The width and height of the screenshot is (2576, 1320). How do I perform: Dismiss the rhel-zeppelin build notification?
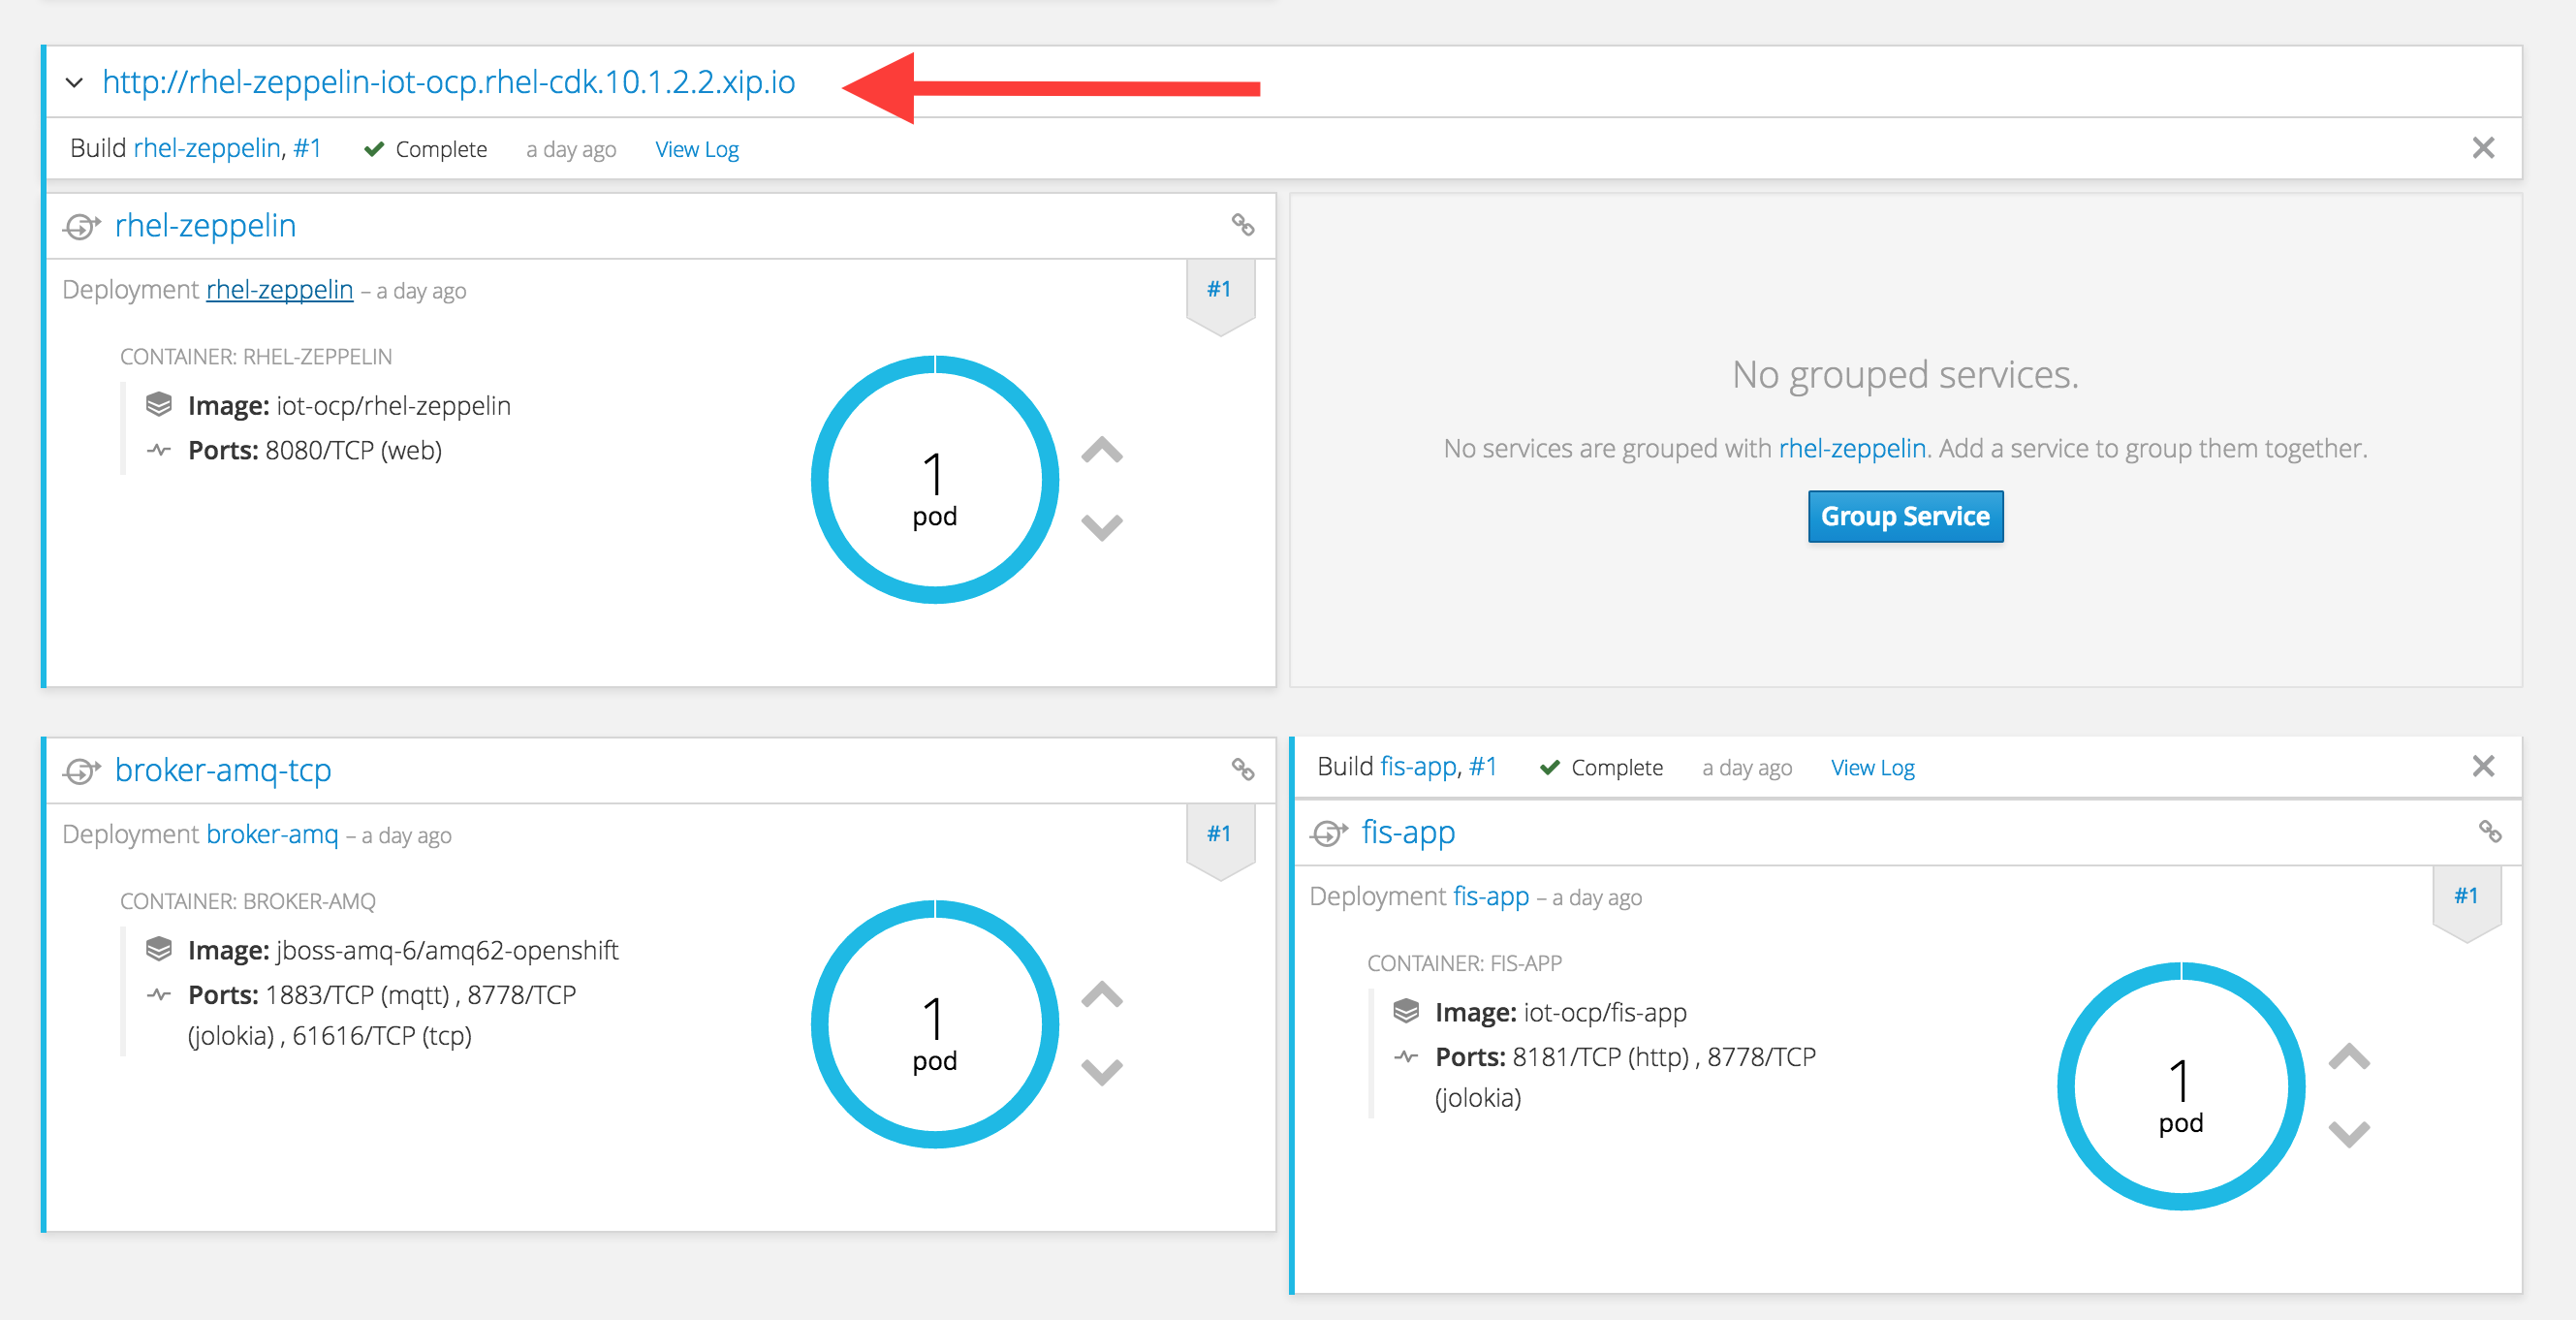pyautogui.click(x=2483, y=148)
